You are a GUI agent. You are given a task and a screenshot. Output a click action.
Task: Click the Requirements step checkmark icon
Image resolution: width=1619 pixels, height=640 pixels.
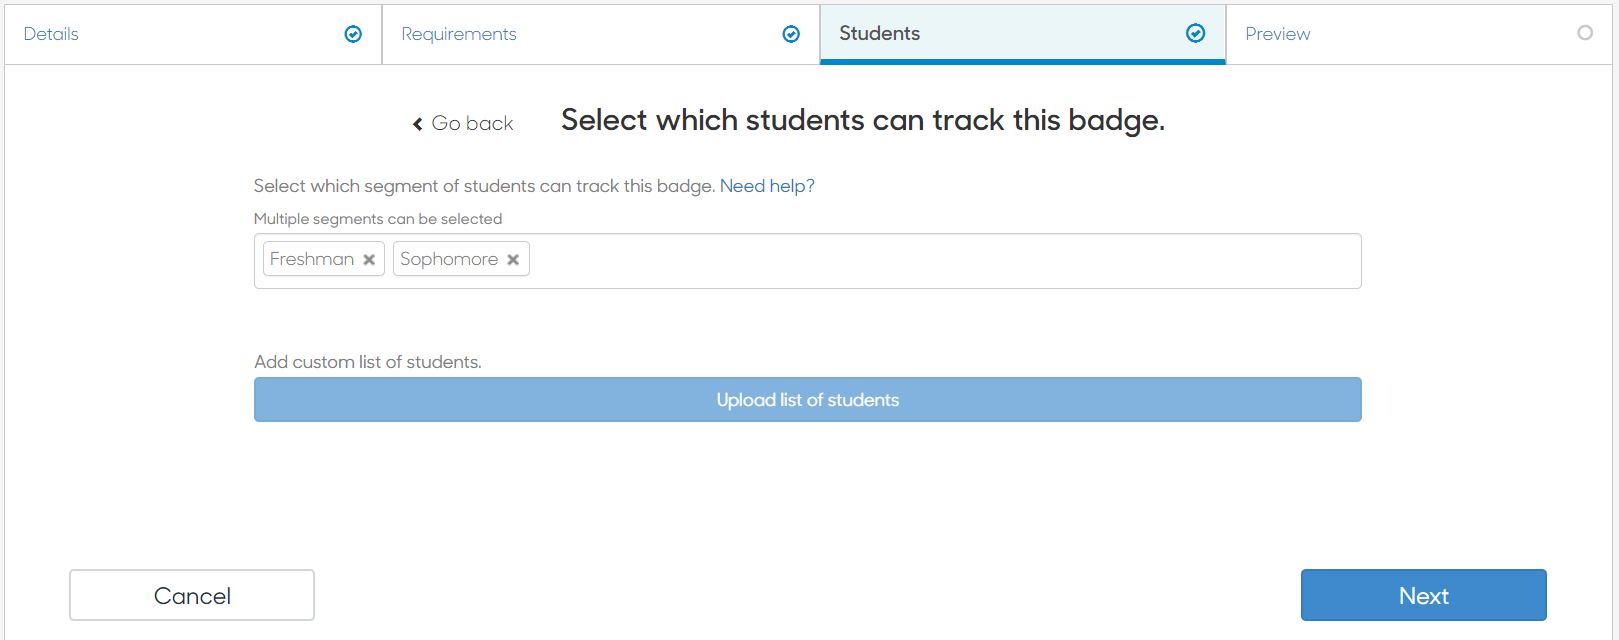791,34
